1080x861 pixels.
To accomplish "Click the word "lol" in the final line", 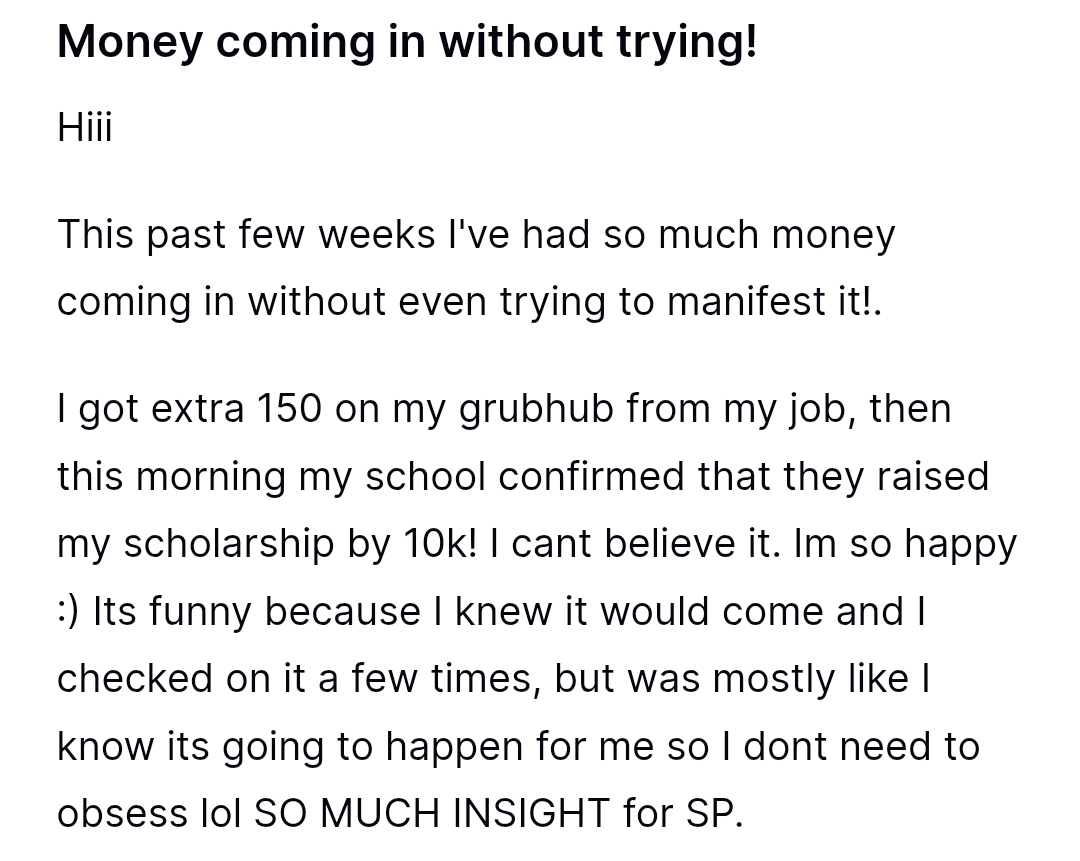I will (x=220, y=814).
